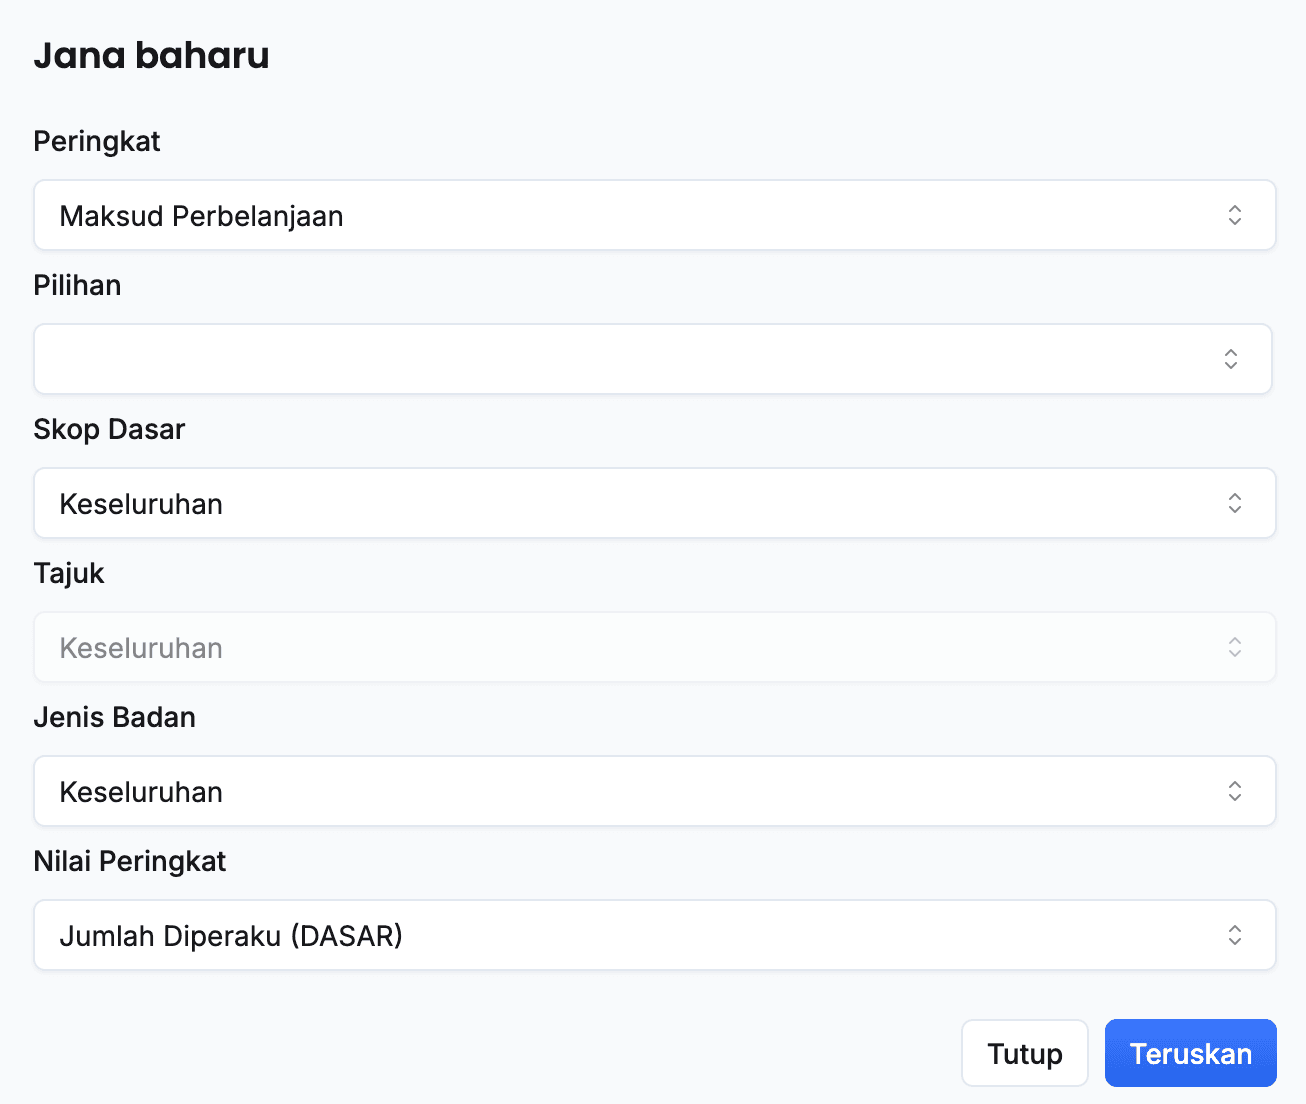Screen dimensions: 1306x1104
Task: Click the chevron icon in the Tajuk field
Action: tap(1235, 647)
